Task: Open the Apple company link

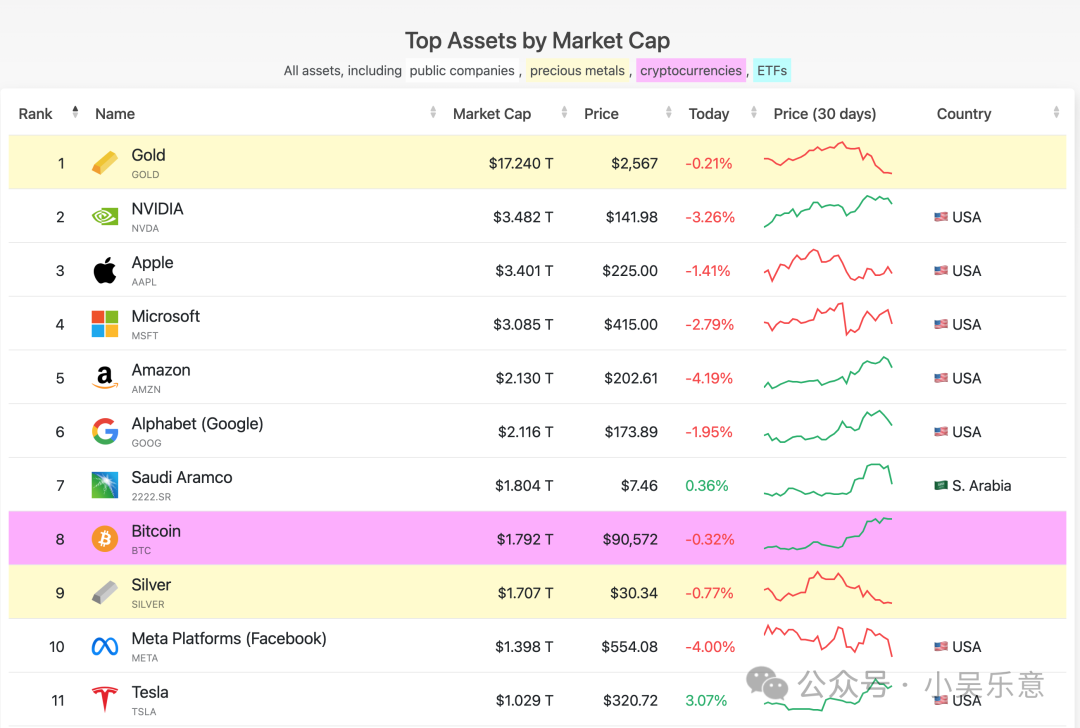Action: 152,263
